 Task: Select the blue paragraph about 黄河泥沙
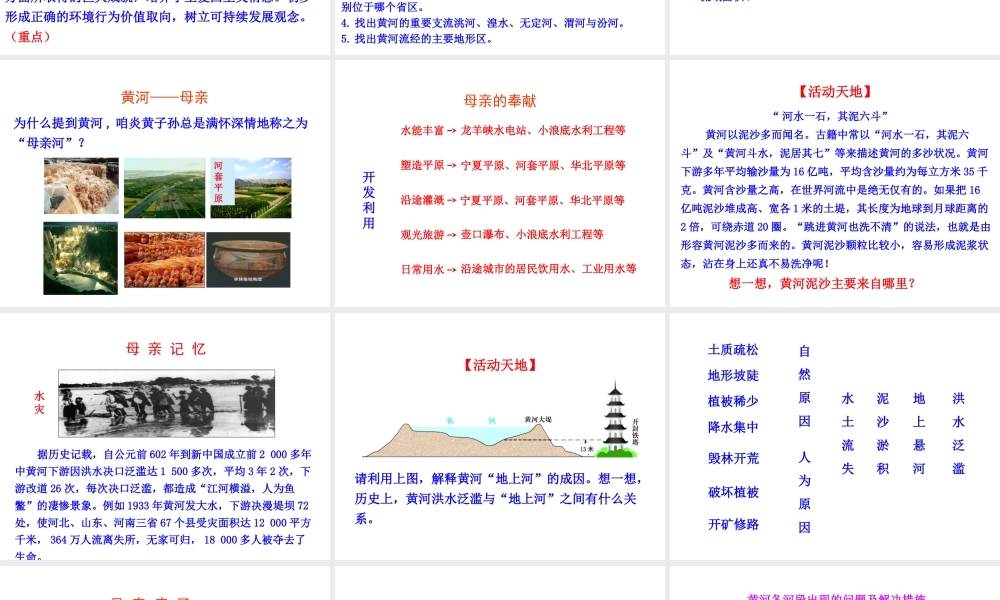point(835,199)
